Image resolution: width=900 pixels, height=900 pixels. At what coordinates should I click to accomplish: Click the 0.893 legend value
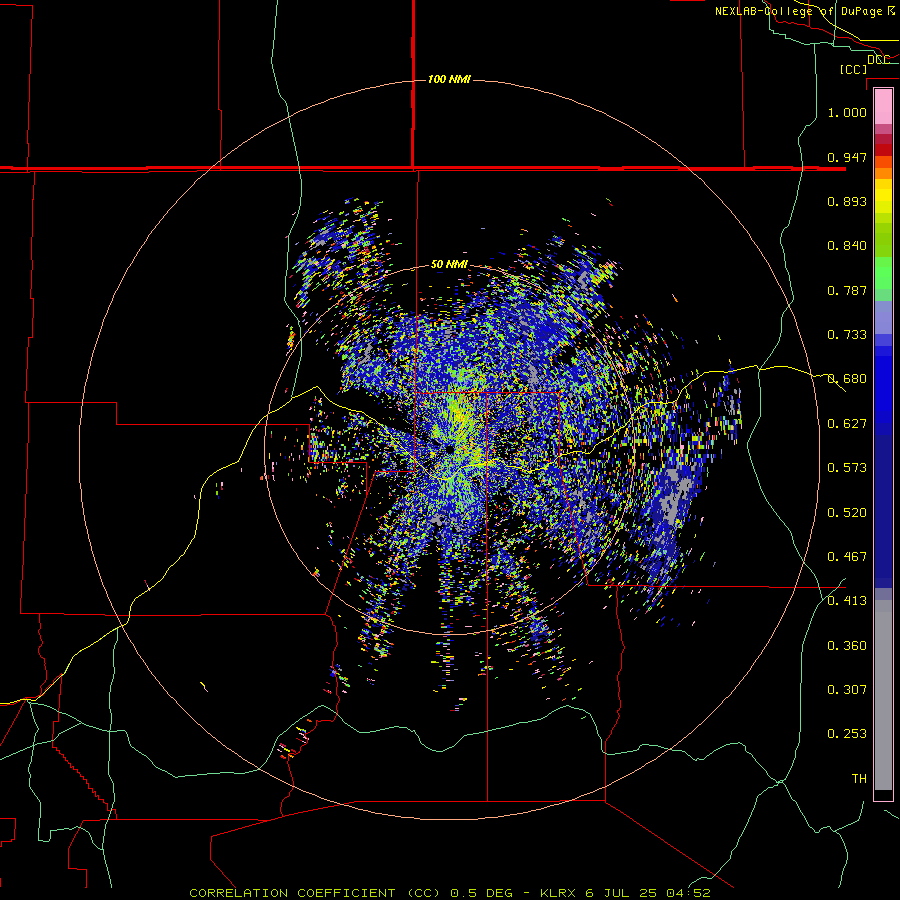tap(847, 201)
